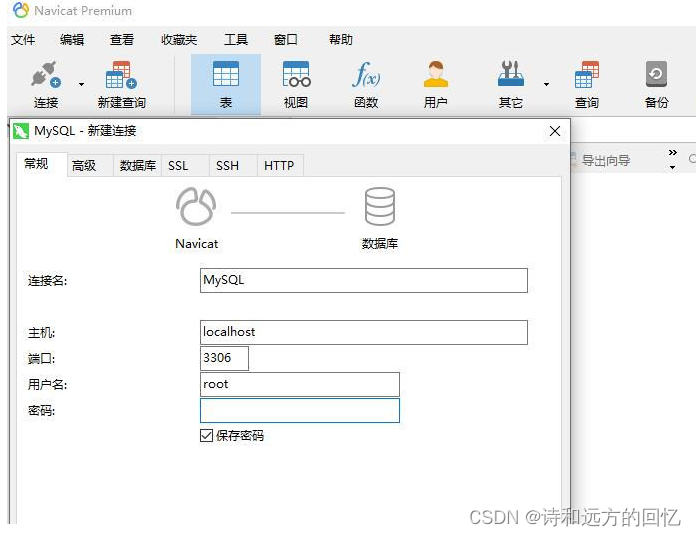Select the 查询 (Query) toolbar icon
Screen dimensions: 696x536
tap(586, 75)
